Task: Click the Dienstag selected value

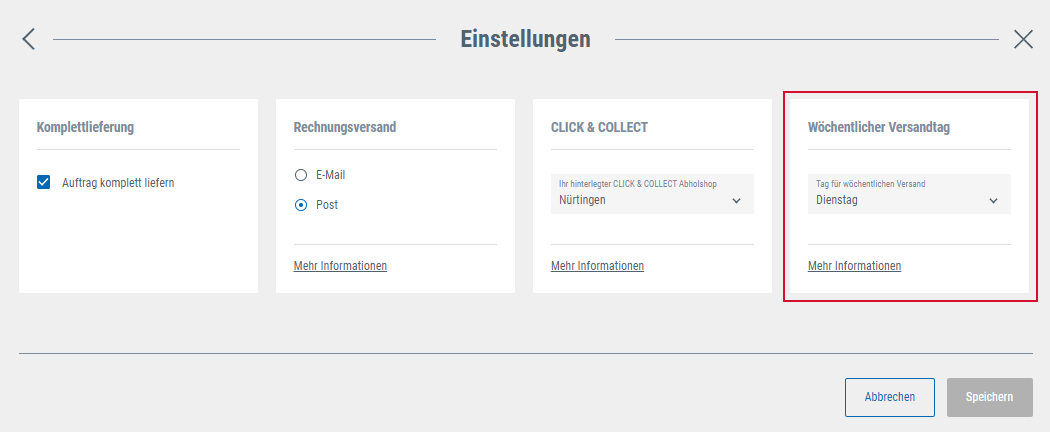Action: point(837,200)
